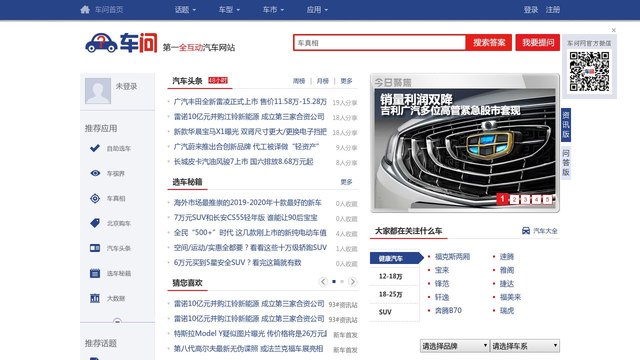Select second pagination dot in 猜您喜欢
This screenshot has width=640, height=360.
click(x=342, y=282)
